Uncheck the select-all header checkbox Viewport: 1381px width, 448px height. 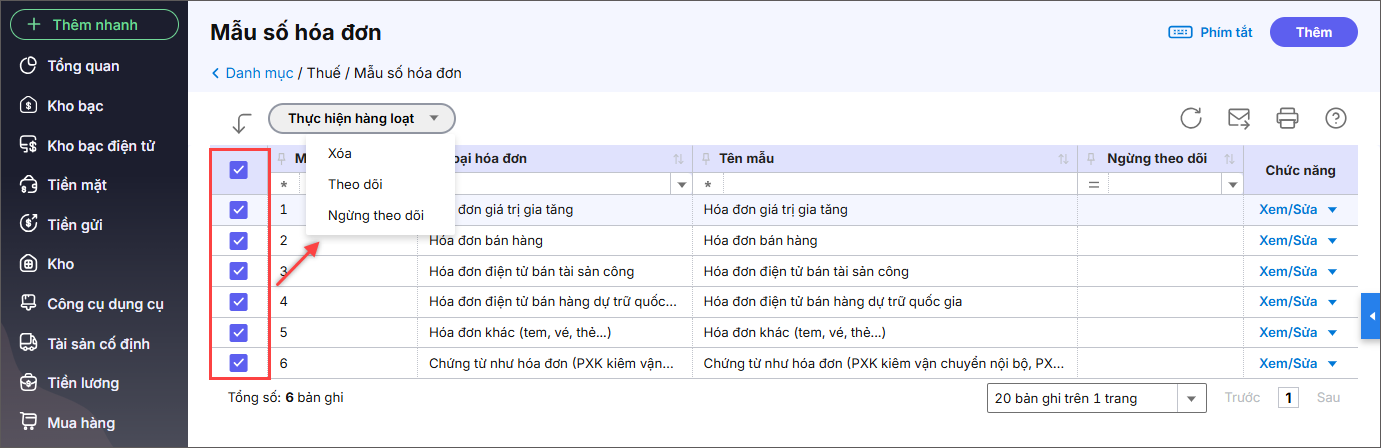[238, 170]
